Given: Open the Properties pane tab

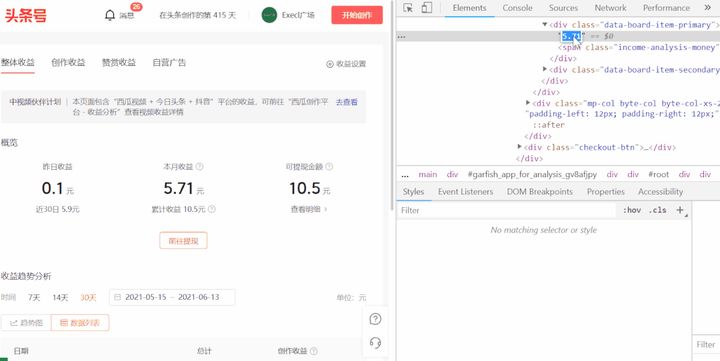Looking at the screenshot, I should click(x=606, y=192).
